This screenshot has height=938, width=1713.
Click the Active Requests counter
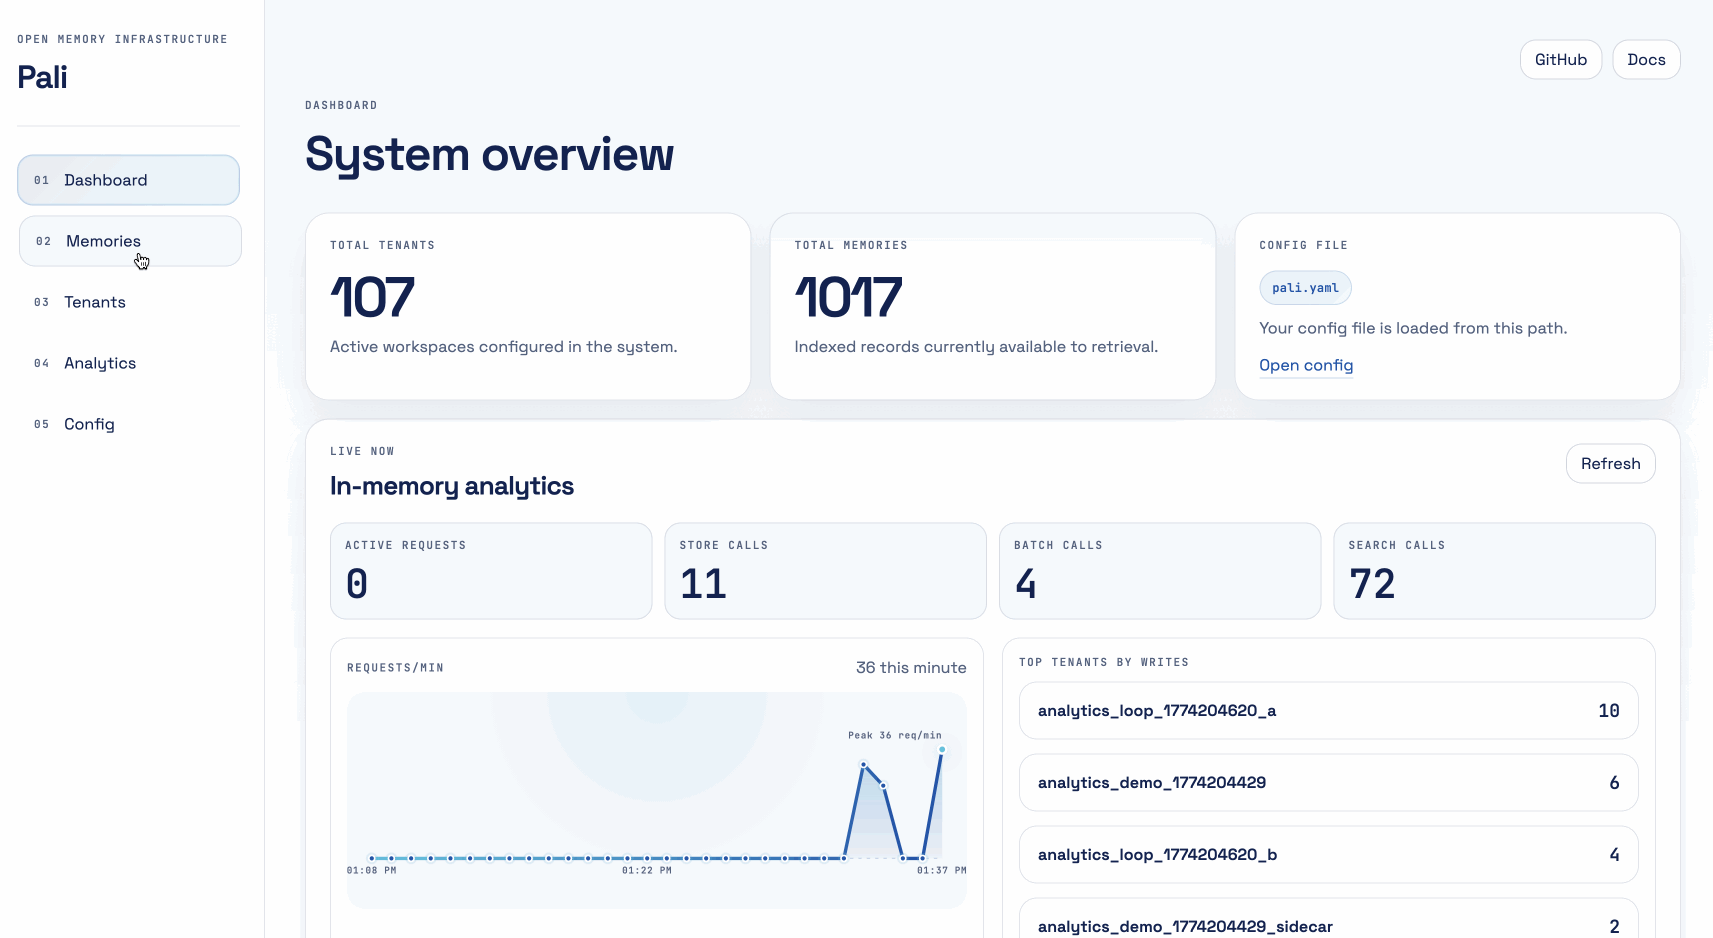490,571
